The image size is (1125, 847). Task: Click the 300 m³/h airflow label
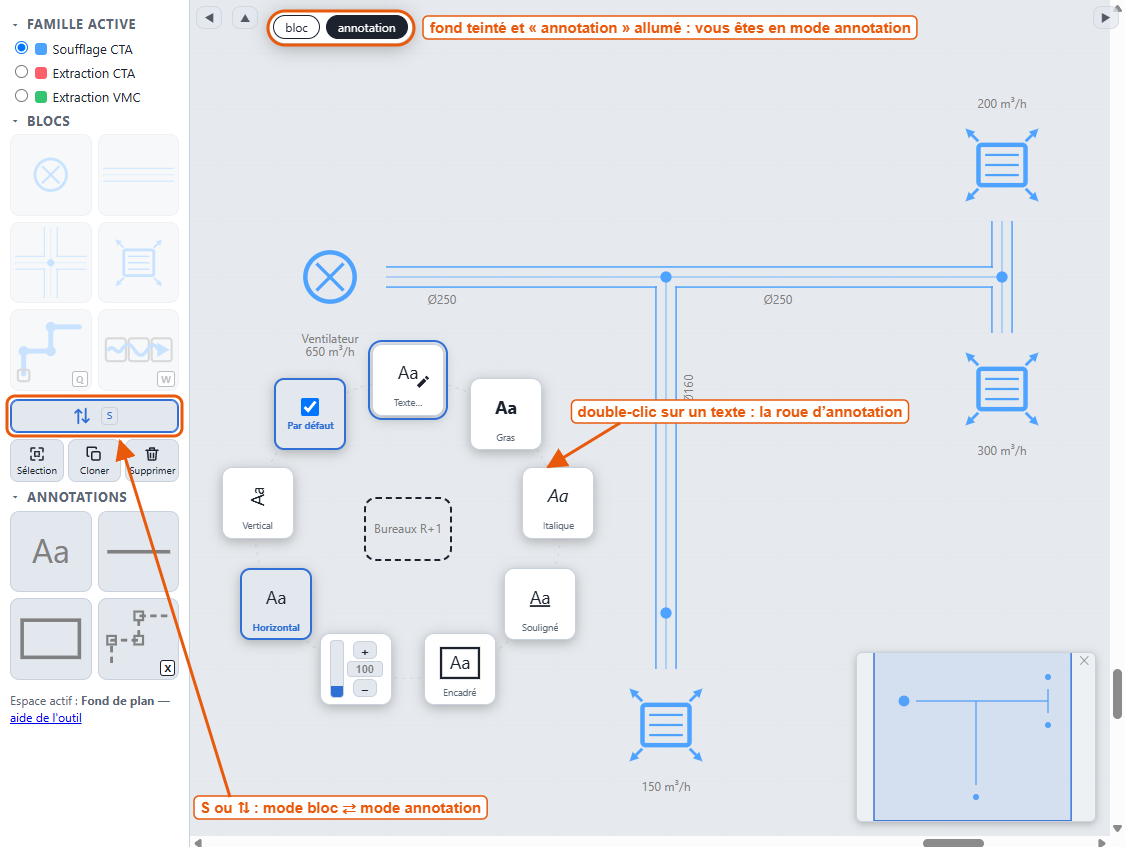1002,450
